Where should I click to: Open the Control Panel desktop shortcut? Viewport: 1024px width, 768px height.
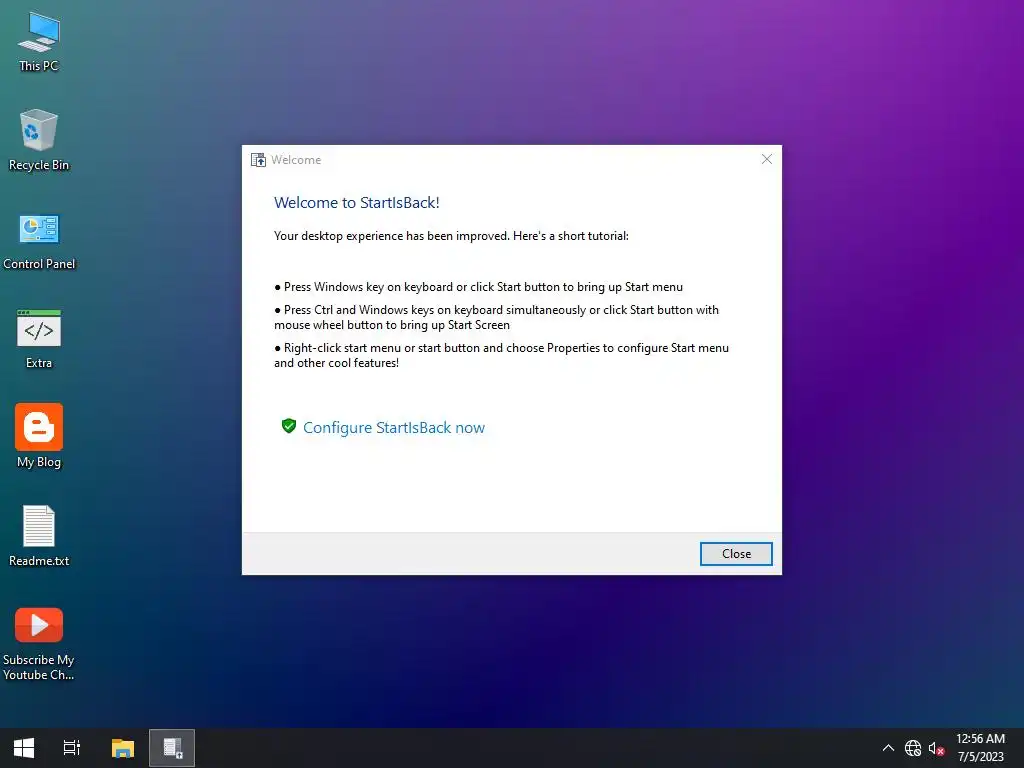pos(39,241)
